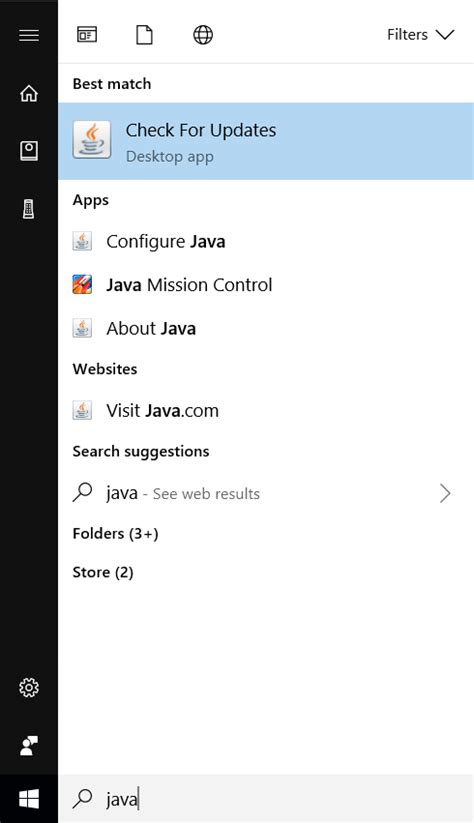Filter results by Documents icon
The width and height of the screenshot is (474, 823).
[144, 35]
